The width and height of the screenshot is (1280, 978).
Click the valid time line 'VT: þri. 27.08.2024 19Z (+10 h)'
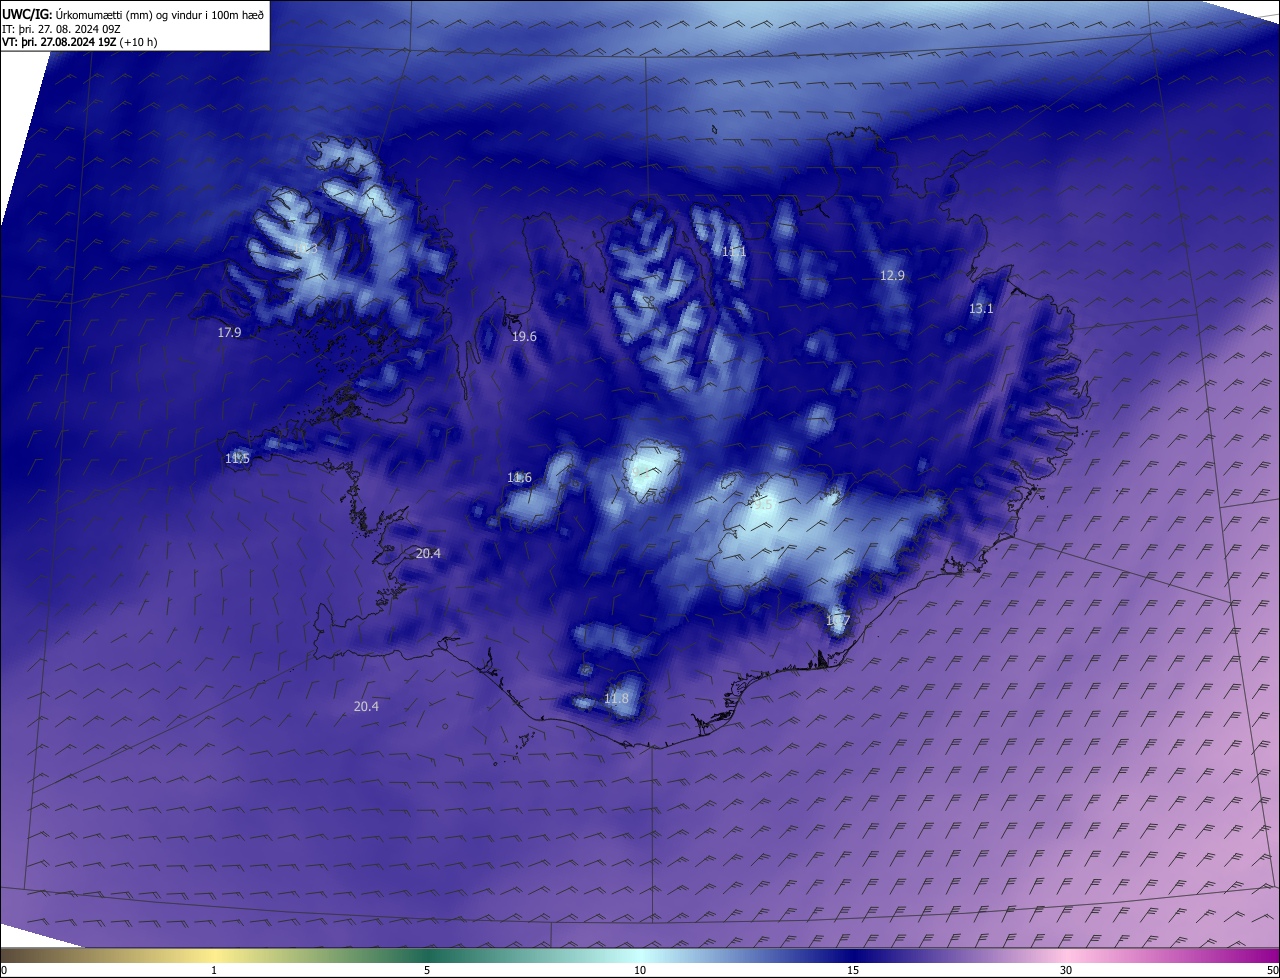point(80,42)
